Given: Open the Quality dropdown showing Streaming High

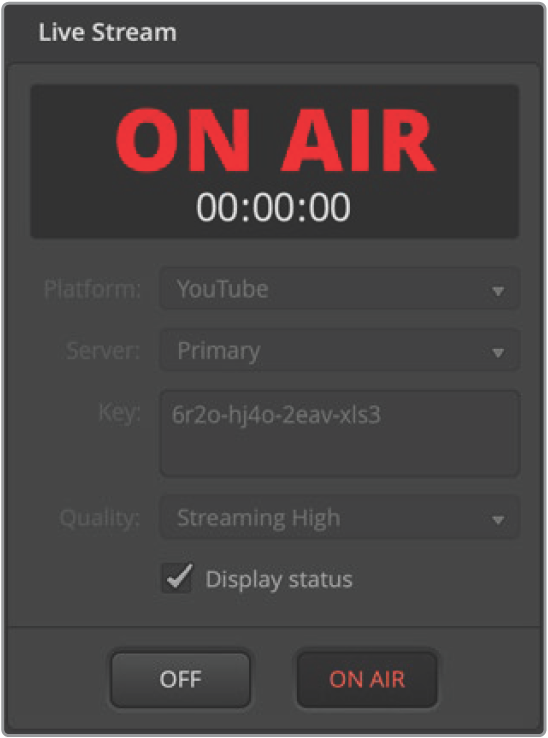Looking at the screenshot, I should tap(339, 518).
